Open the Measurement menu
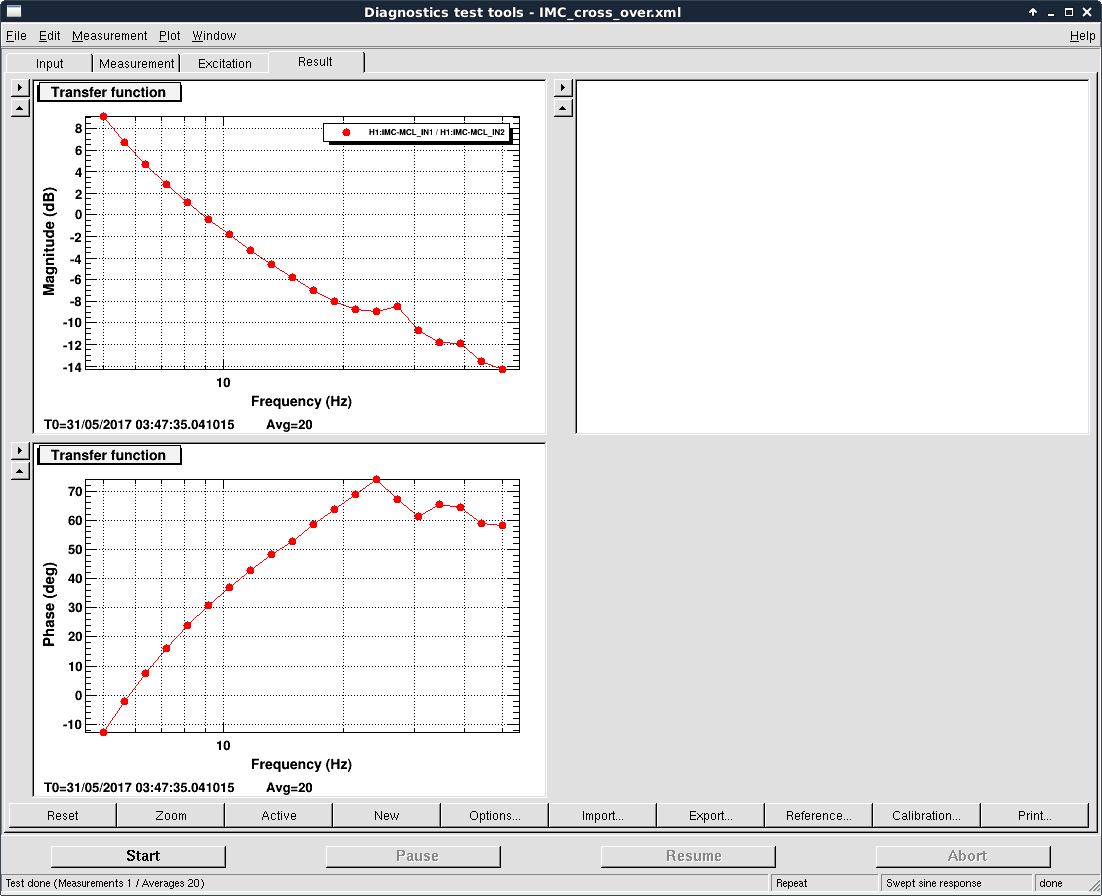Viewport: 1102px width, 896px height. (110, 36)
